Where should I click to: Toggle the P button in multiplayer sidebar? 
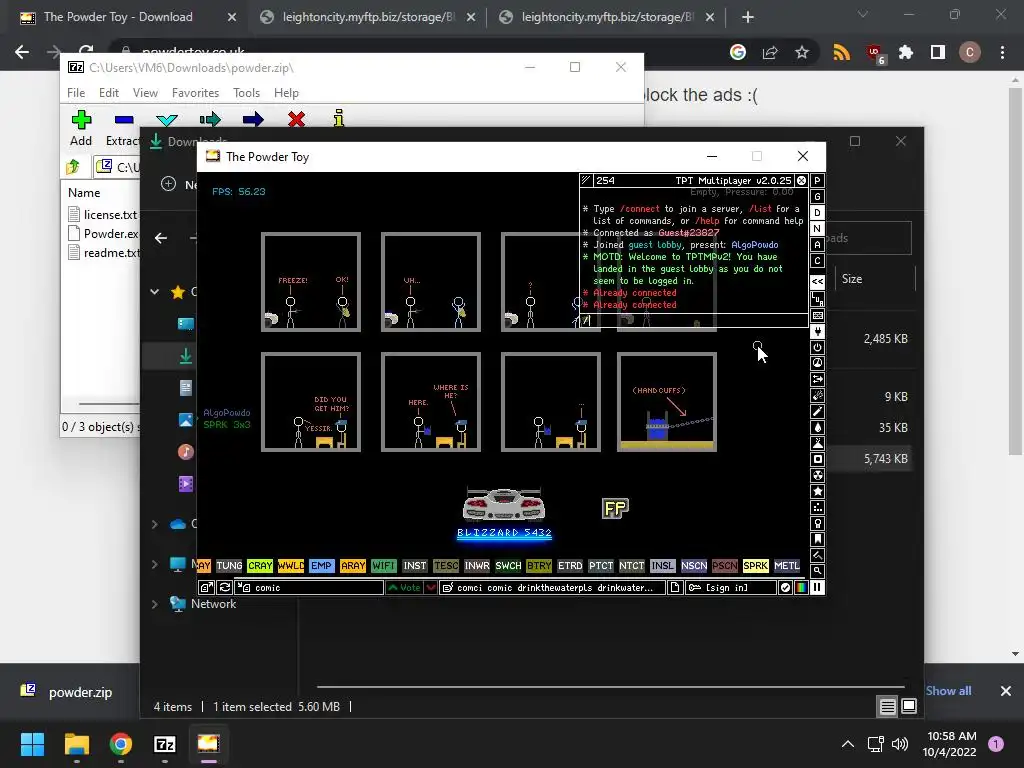817,181
